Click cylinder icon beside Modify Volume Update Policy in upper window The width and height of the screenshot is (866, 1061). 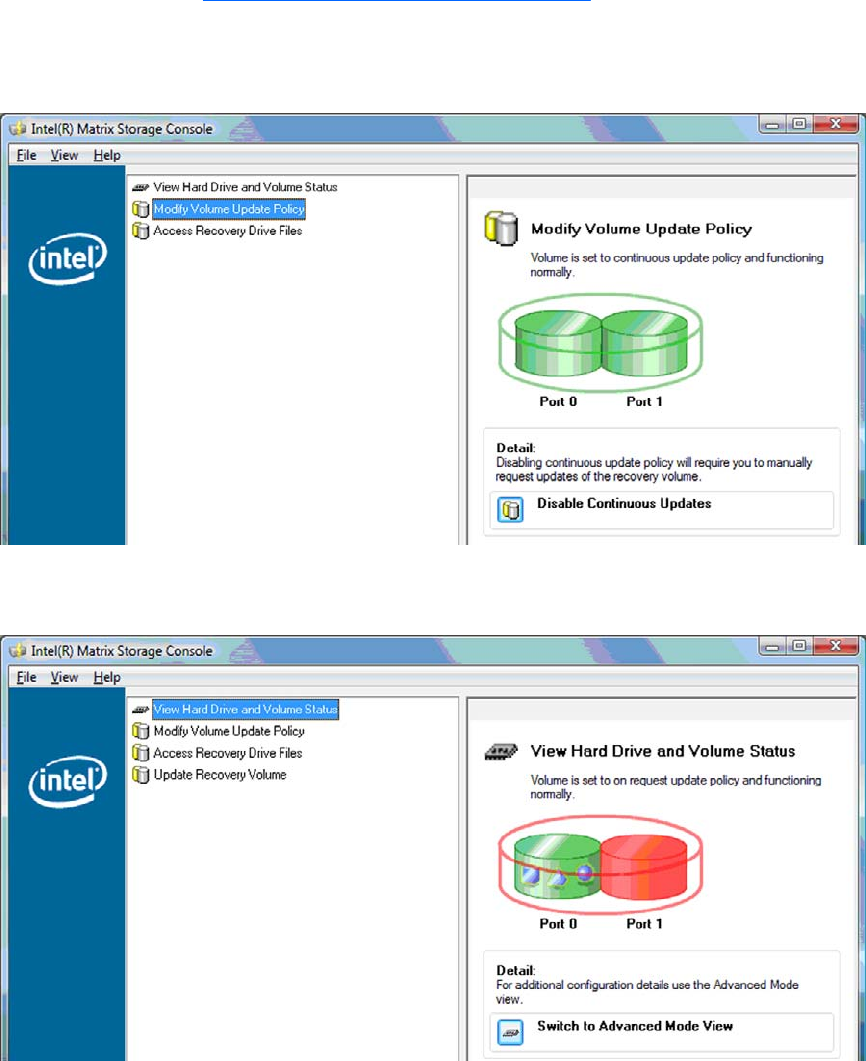[x=141, y=209]
